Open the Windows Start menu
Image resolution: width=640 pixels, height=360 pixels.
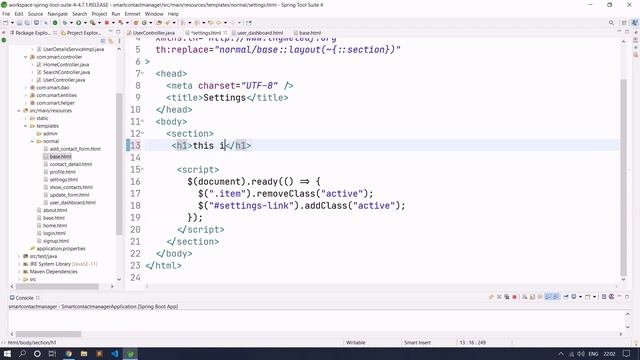7,353
